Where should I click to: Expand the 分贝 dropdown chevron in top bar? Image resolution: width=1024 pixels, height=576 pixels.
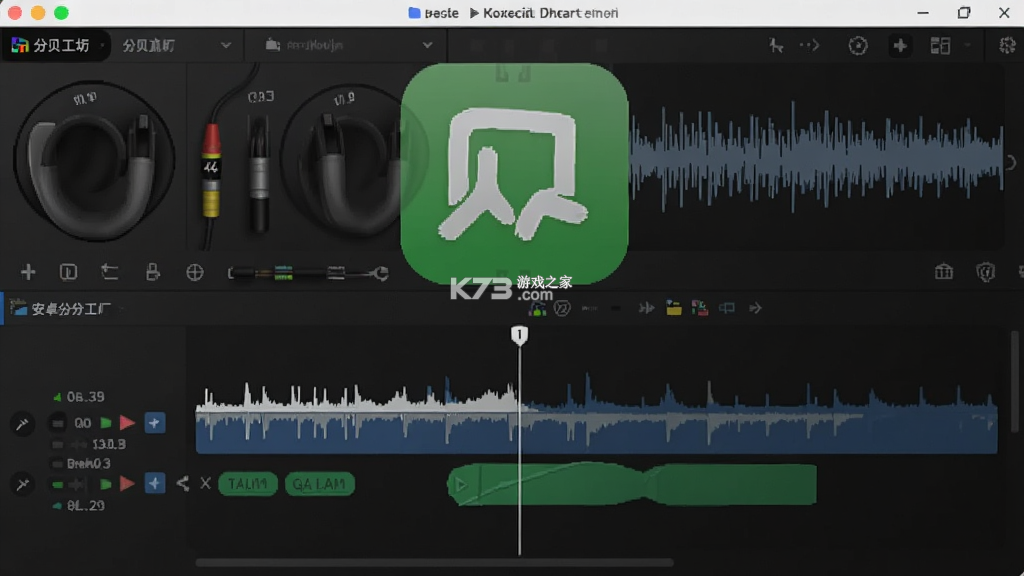[226, 45]
